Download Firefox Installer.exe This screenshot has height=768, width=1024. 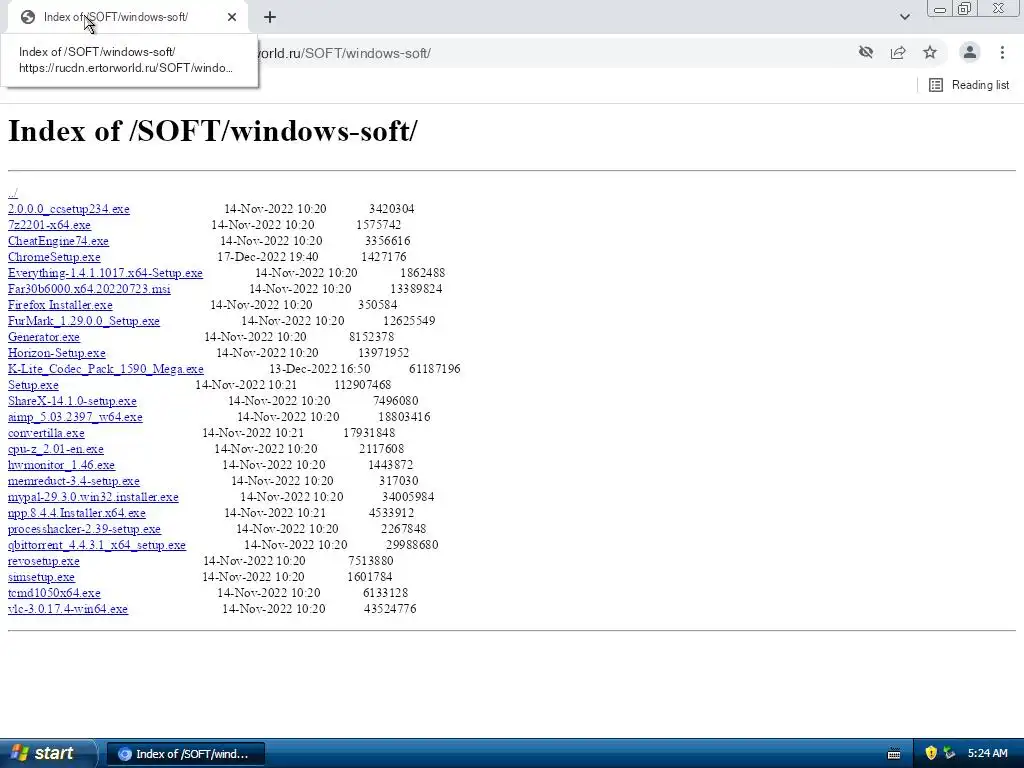tap(60, 305)
